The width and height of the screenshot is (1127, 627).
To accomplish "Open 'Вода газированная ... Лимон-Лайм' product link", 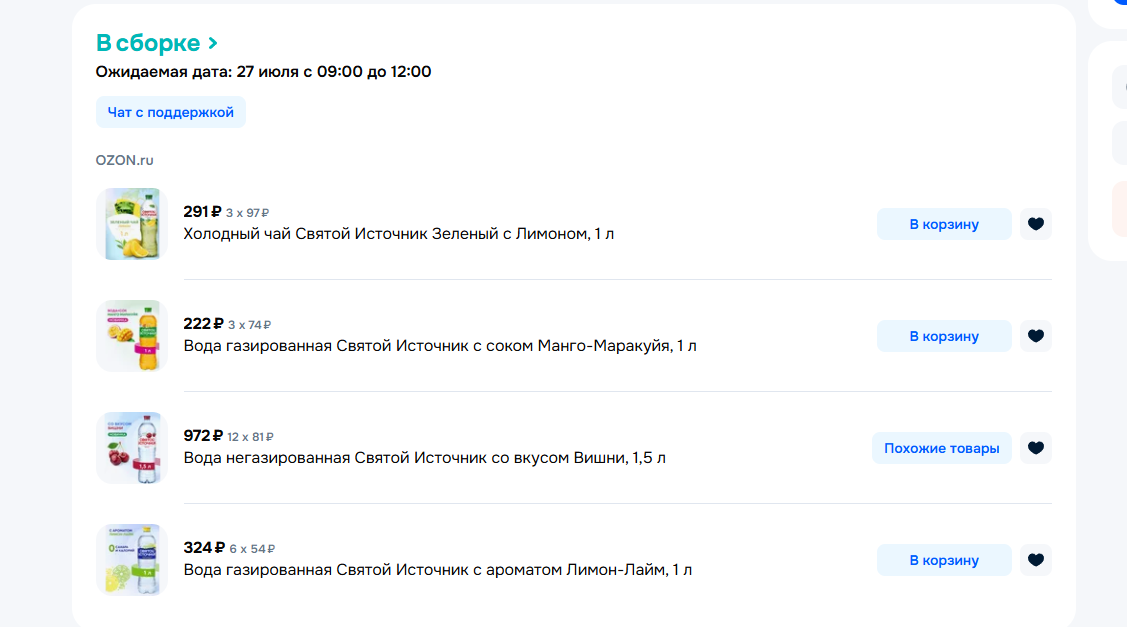I will click(x=438, y=570).
